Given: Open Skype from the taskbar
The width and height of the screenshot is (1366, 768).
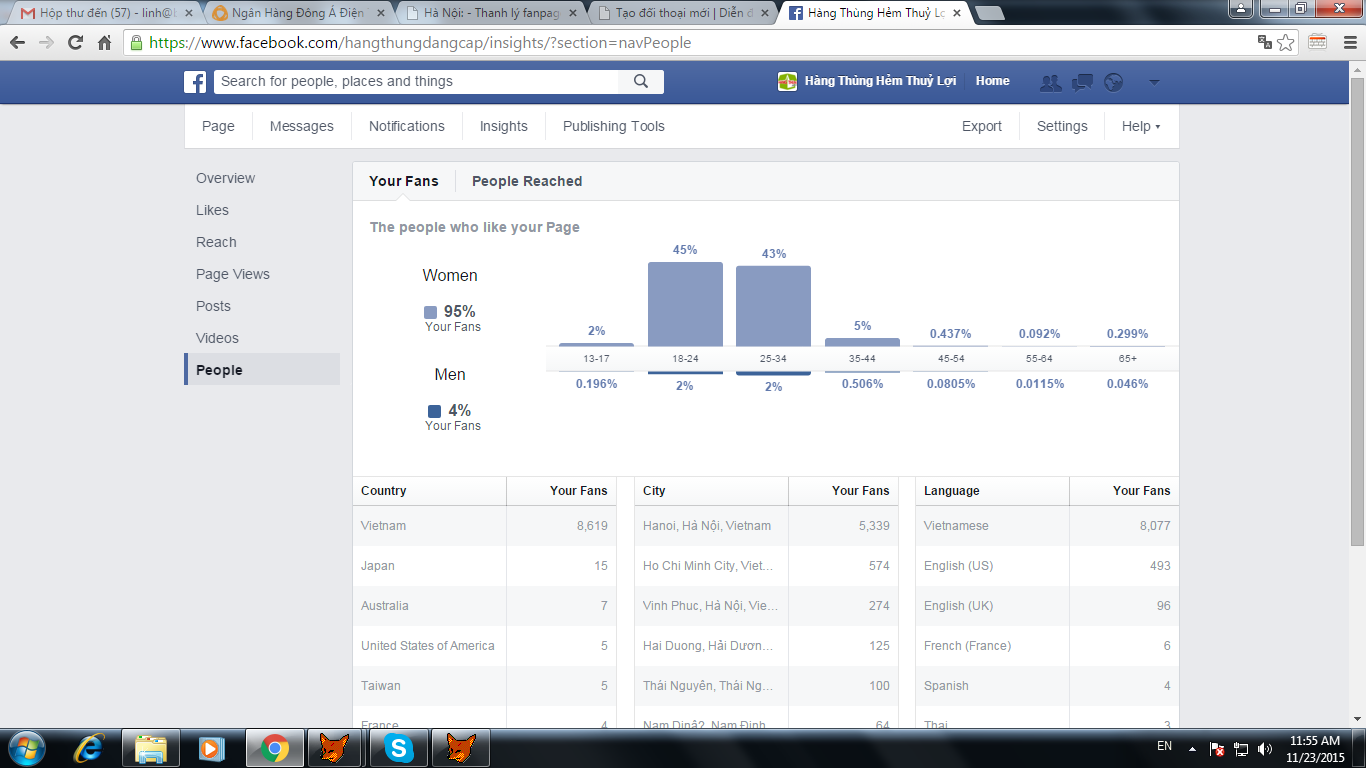Looking at the screenshot, I should (399, 748).
